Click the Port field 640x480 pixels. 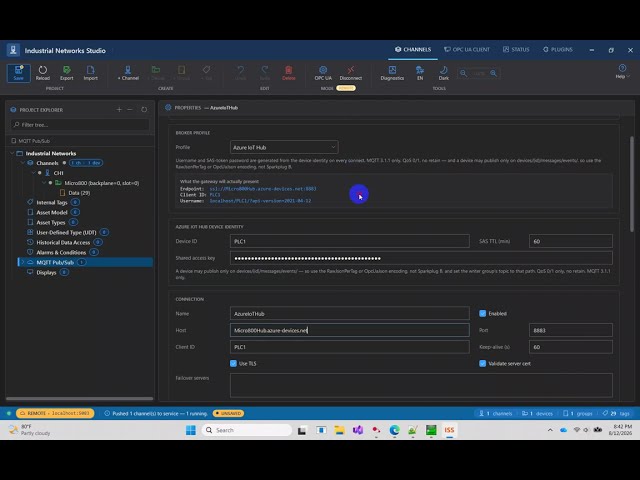tap(571, 330)
